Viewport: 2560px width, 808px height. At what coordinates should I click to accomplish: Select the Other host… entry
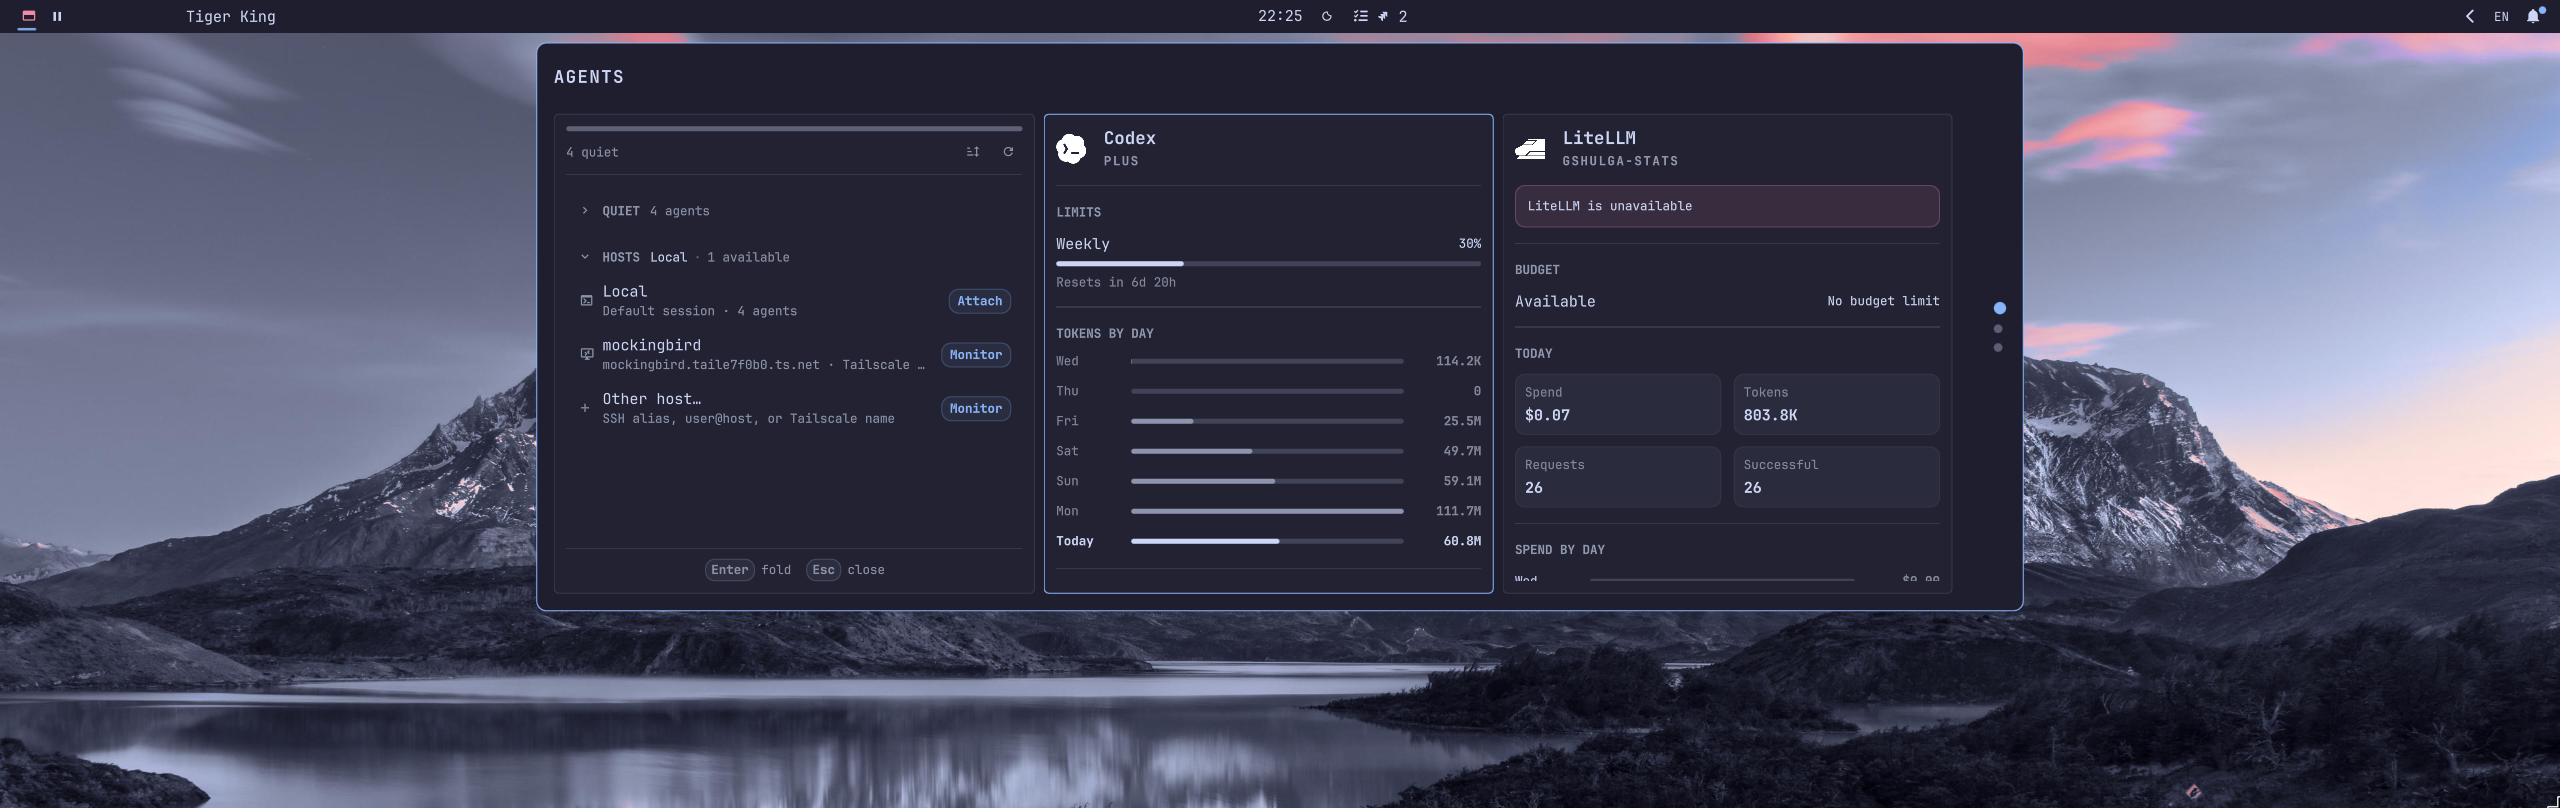pyautogui.click(x=651, y=399)
